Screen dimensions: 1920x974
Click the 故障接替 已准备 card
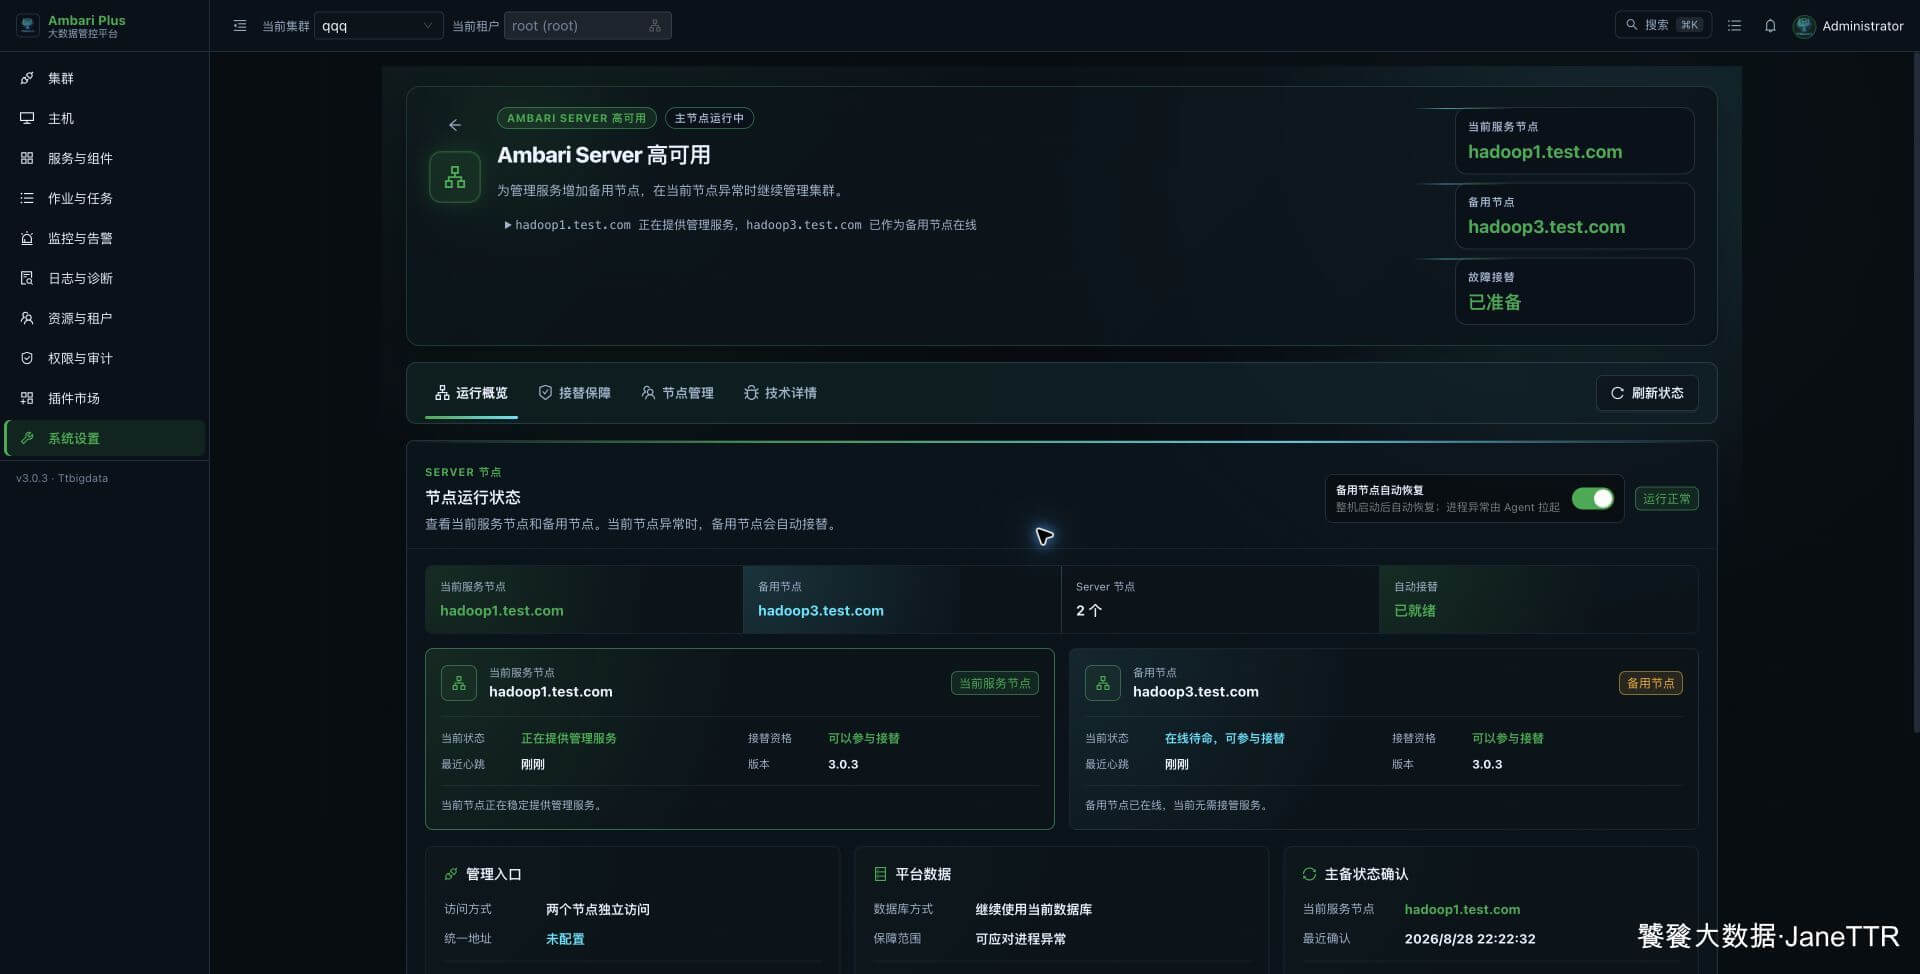click(1574, 291)
